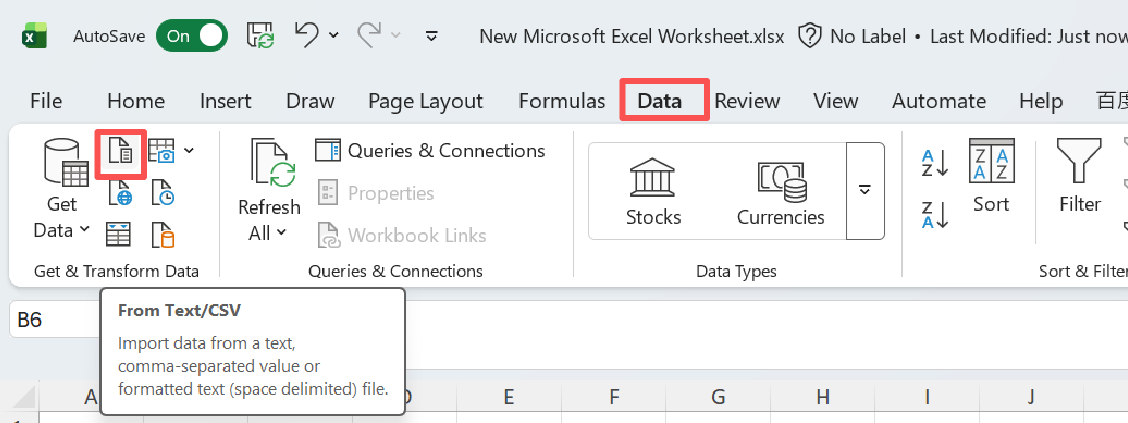Switch to the Formulas tab
Viewport: 1128px width, 423px height.
(561, 101)
